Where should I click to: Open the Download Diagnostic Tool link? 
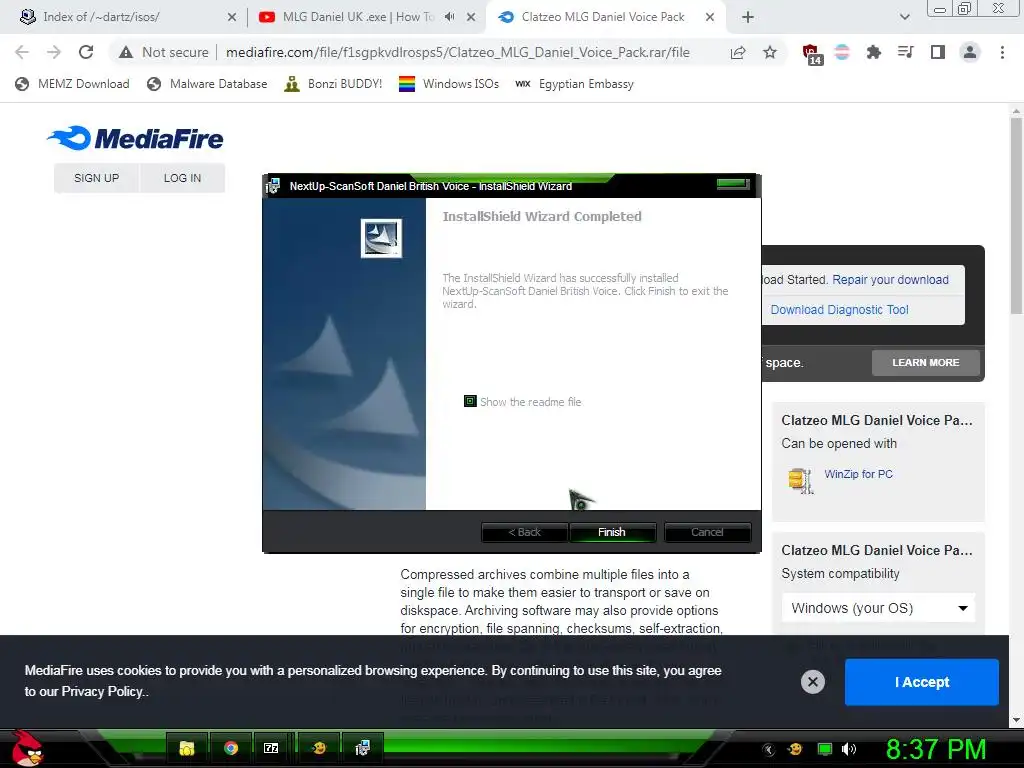tap(839, 310)
